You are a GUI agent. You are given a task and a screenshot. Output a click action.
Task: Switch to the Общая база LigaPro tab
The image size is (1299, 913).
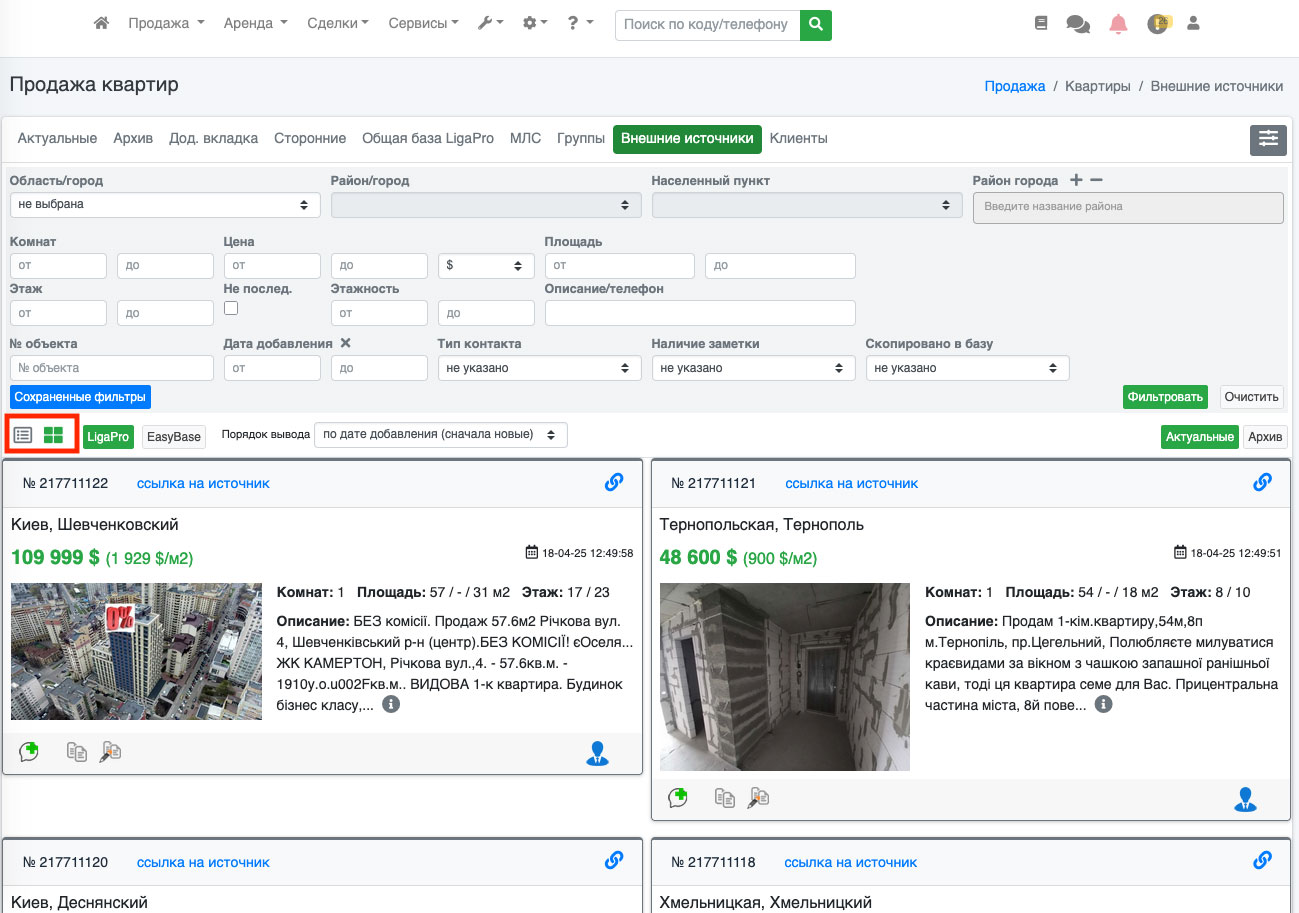click(427, 139)
